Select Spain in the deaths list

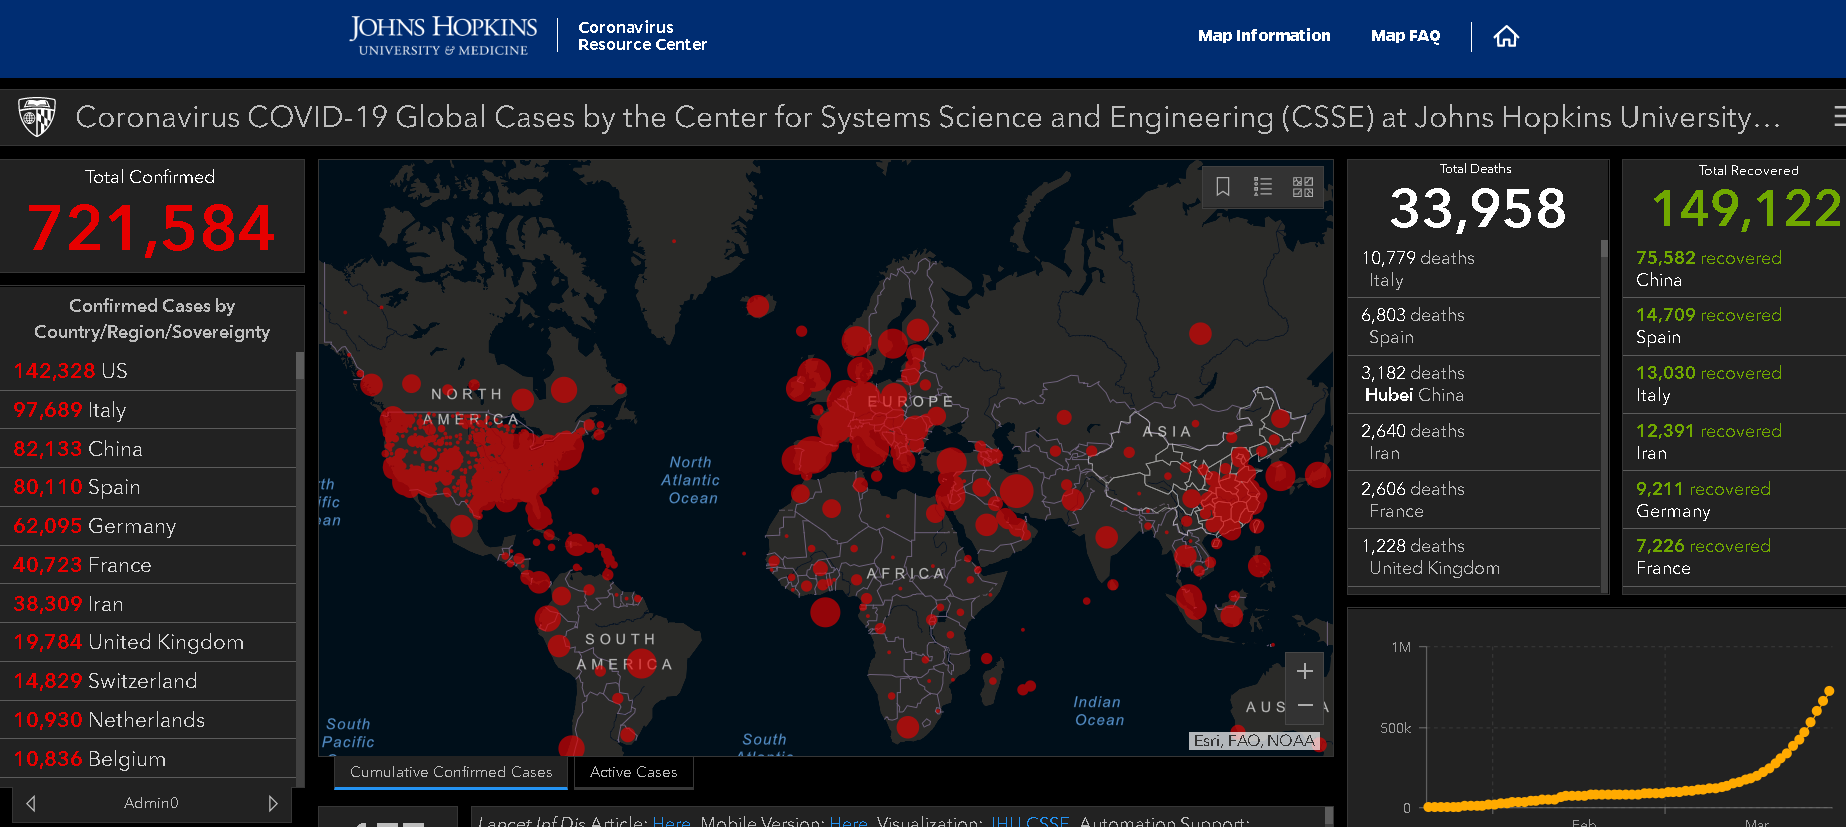[1474, 326]
